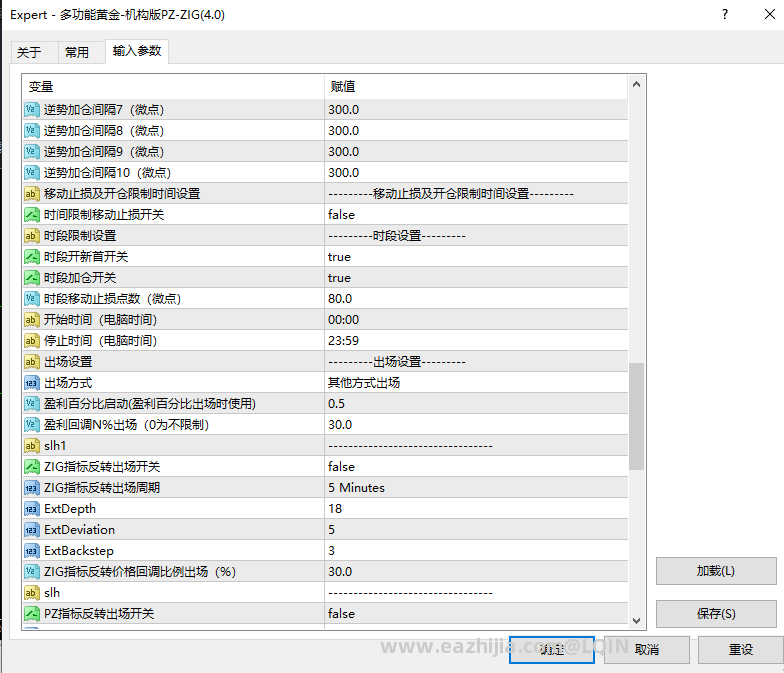Image resolution: width=784 pixels, height=673 pixels.
Task: Click the vertical scrollbar thumb
Action: pyautogui.click(x=636, y=416)
